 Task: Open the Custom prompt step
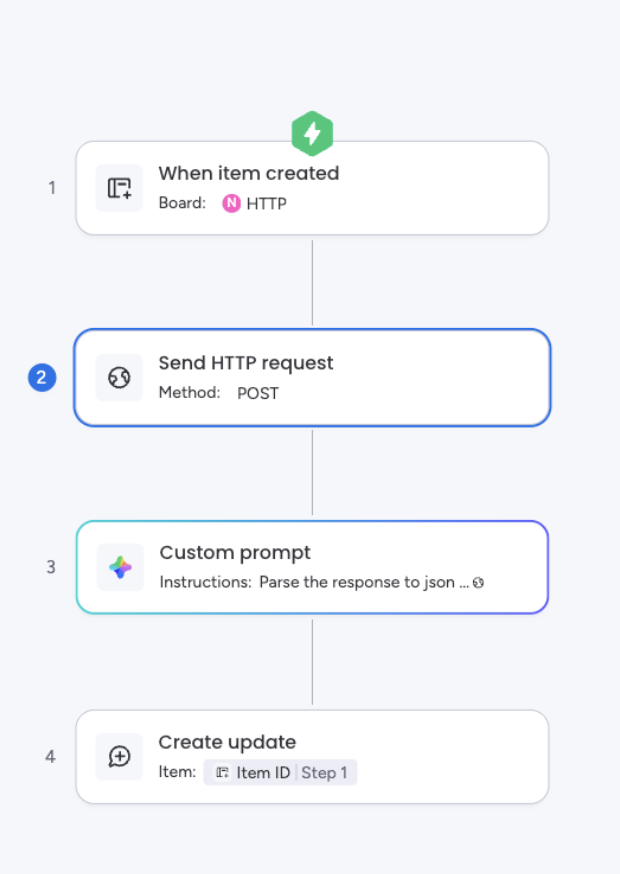pyautogui.click(x=312, y=567)
